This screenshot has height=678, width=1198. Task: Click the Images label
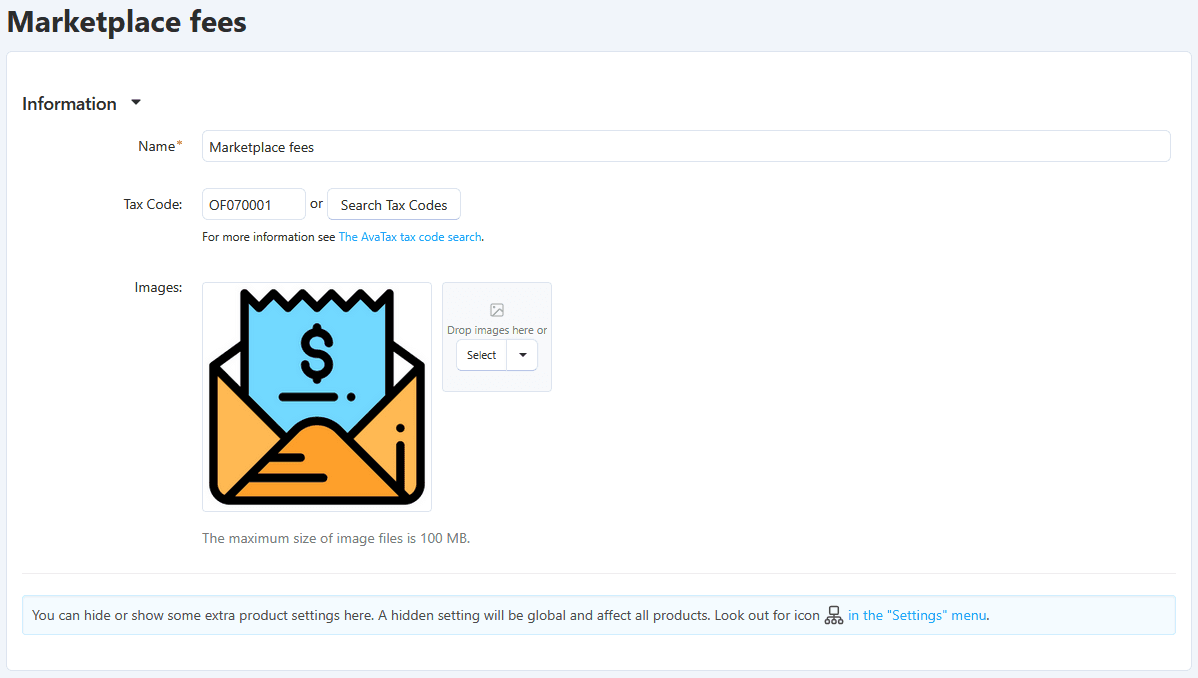[158, 287]
